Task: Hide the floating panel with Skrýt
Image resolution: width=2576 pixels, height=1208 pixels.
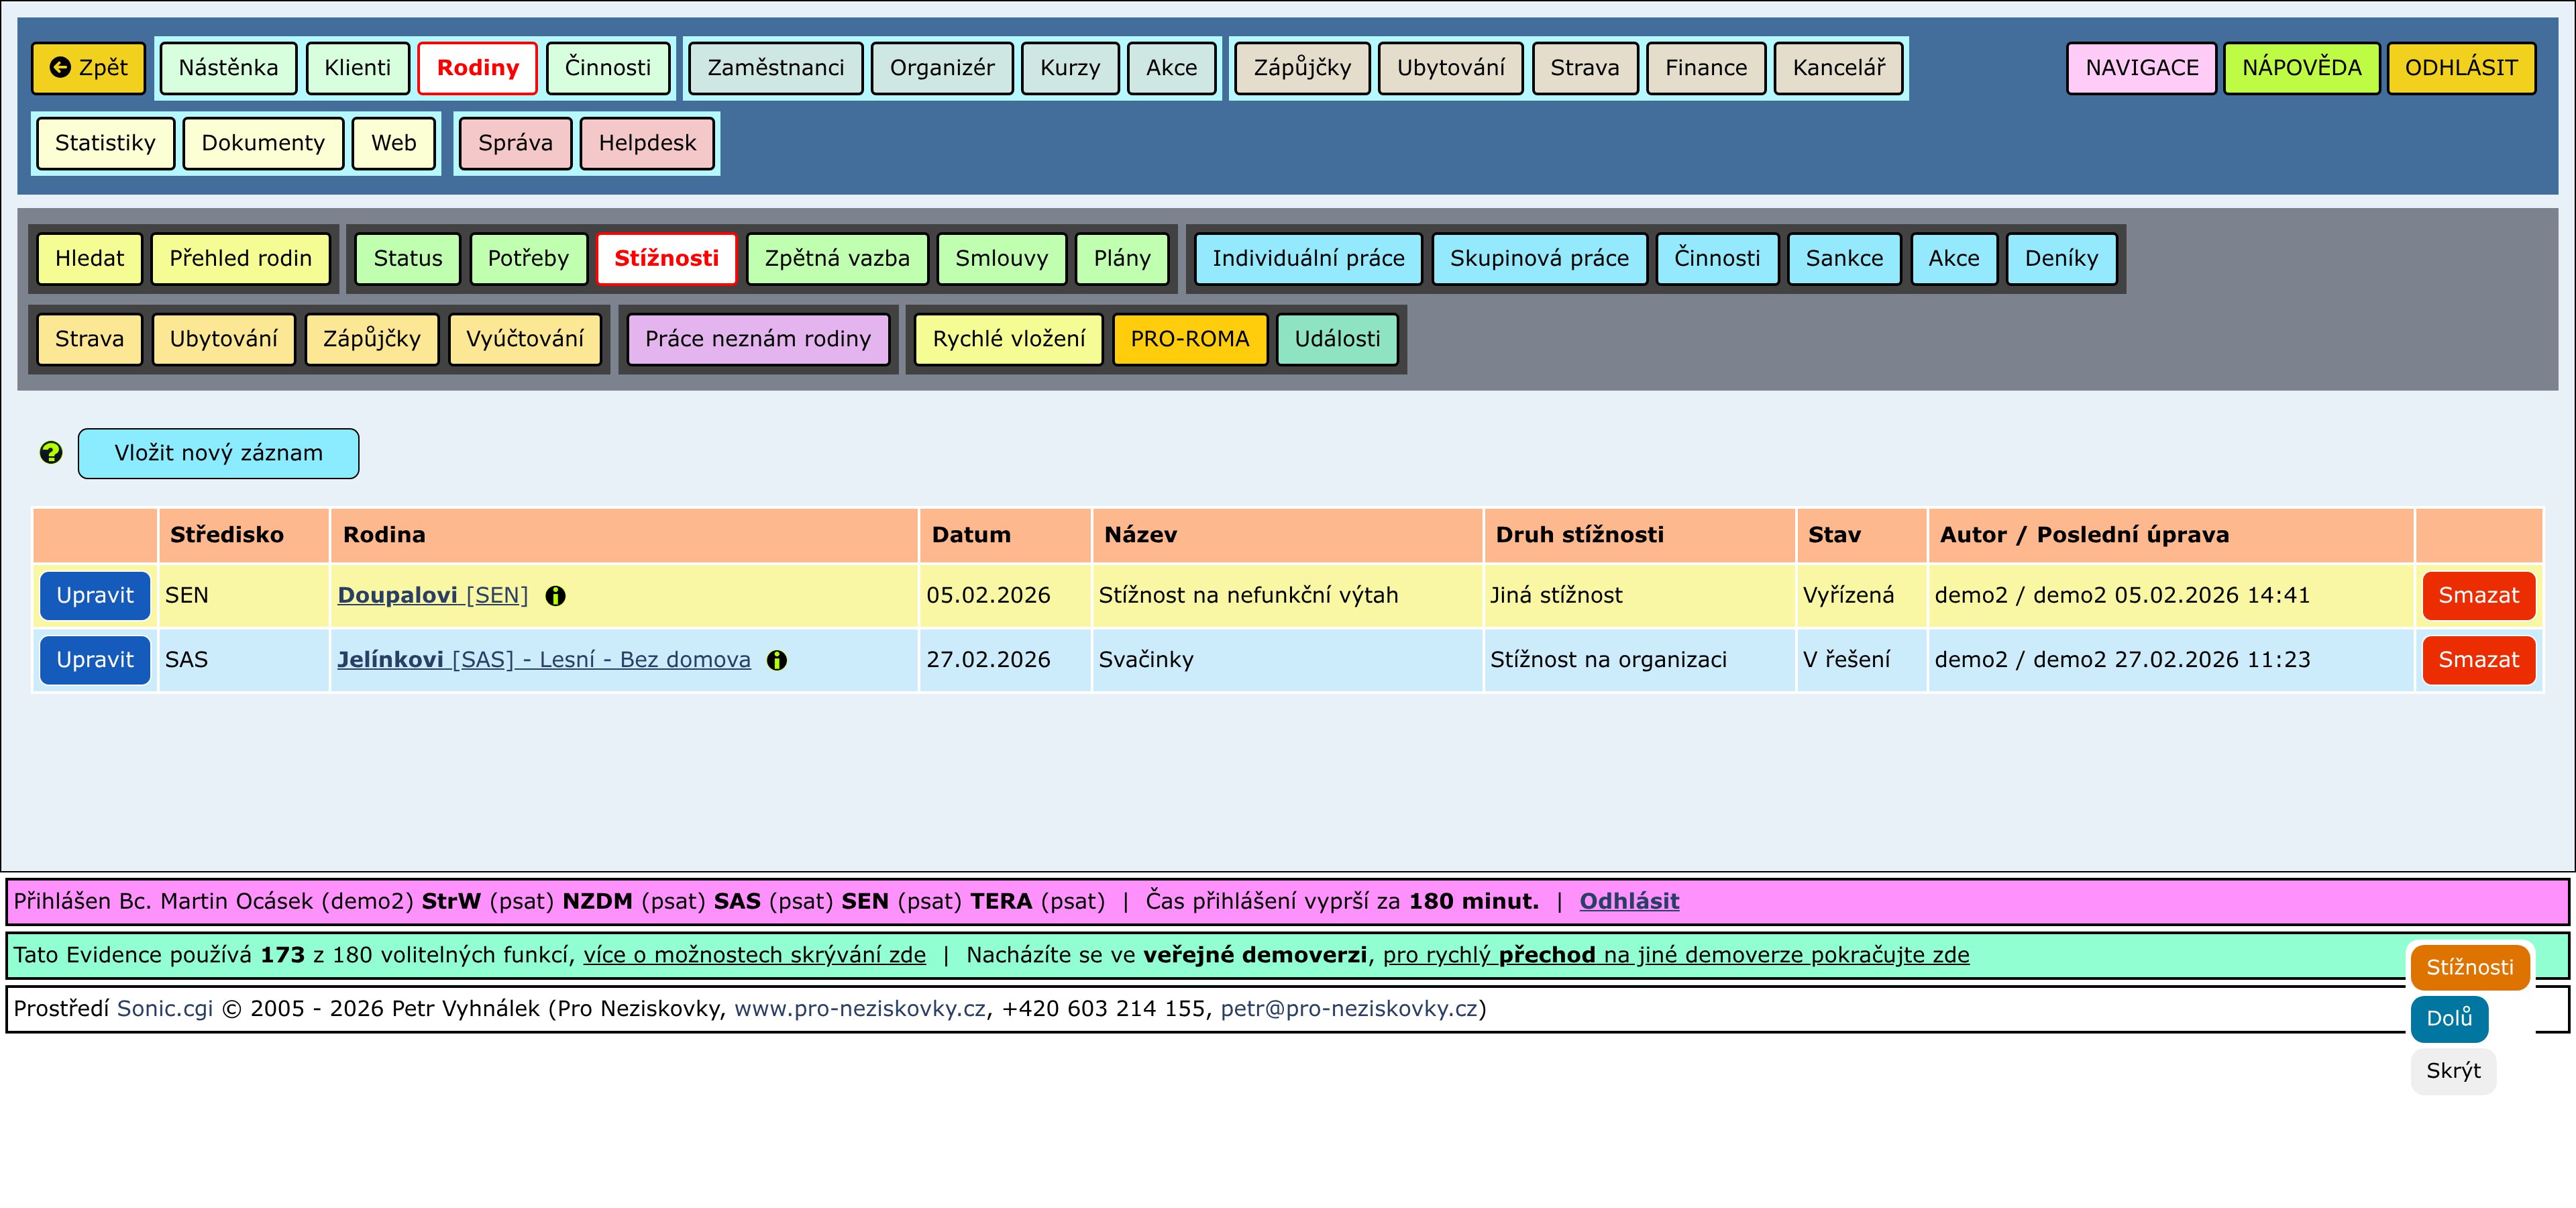Action: pos(2453,1071)
